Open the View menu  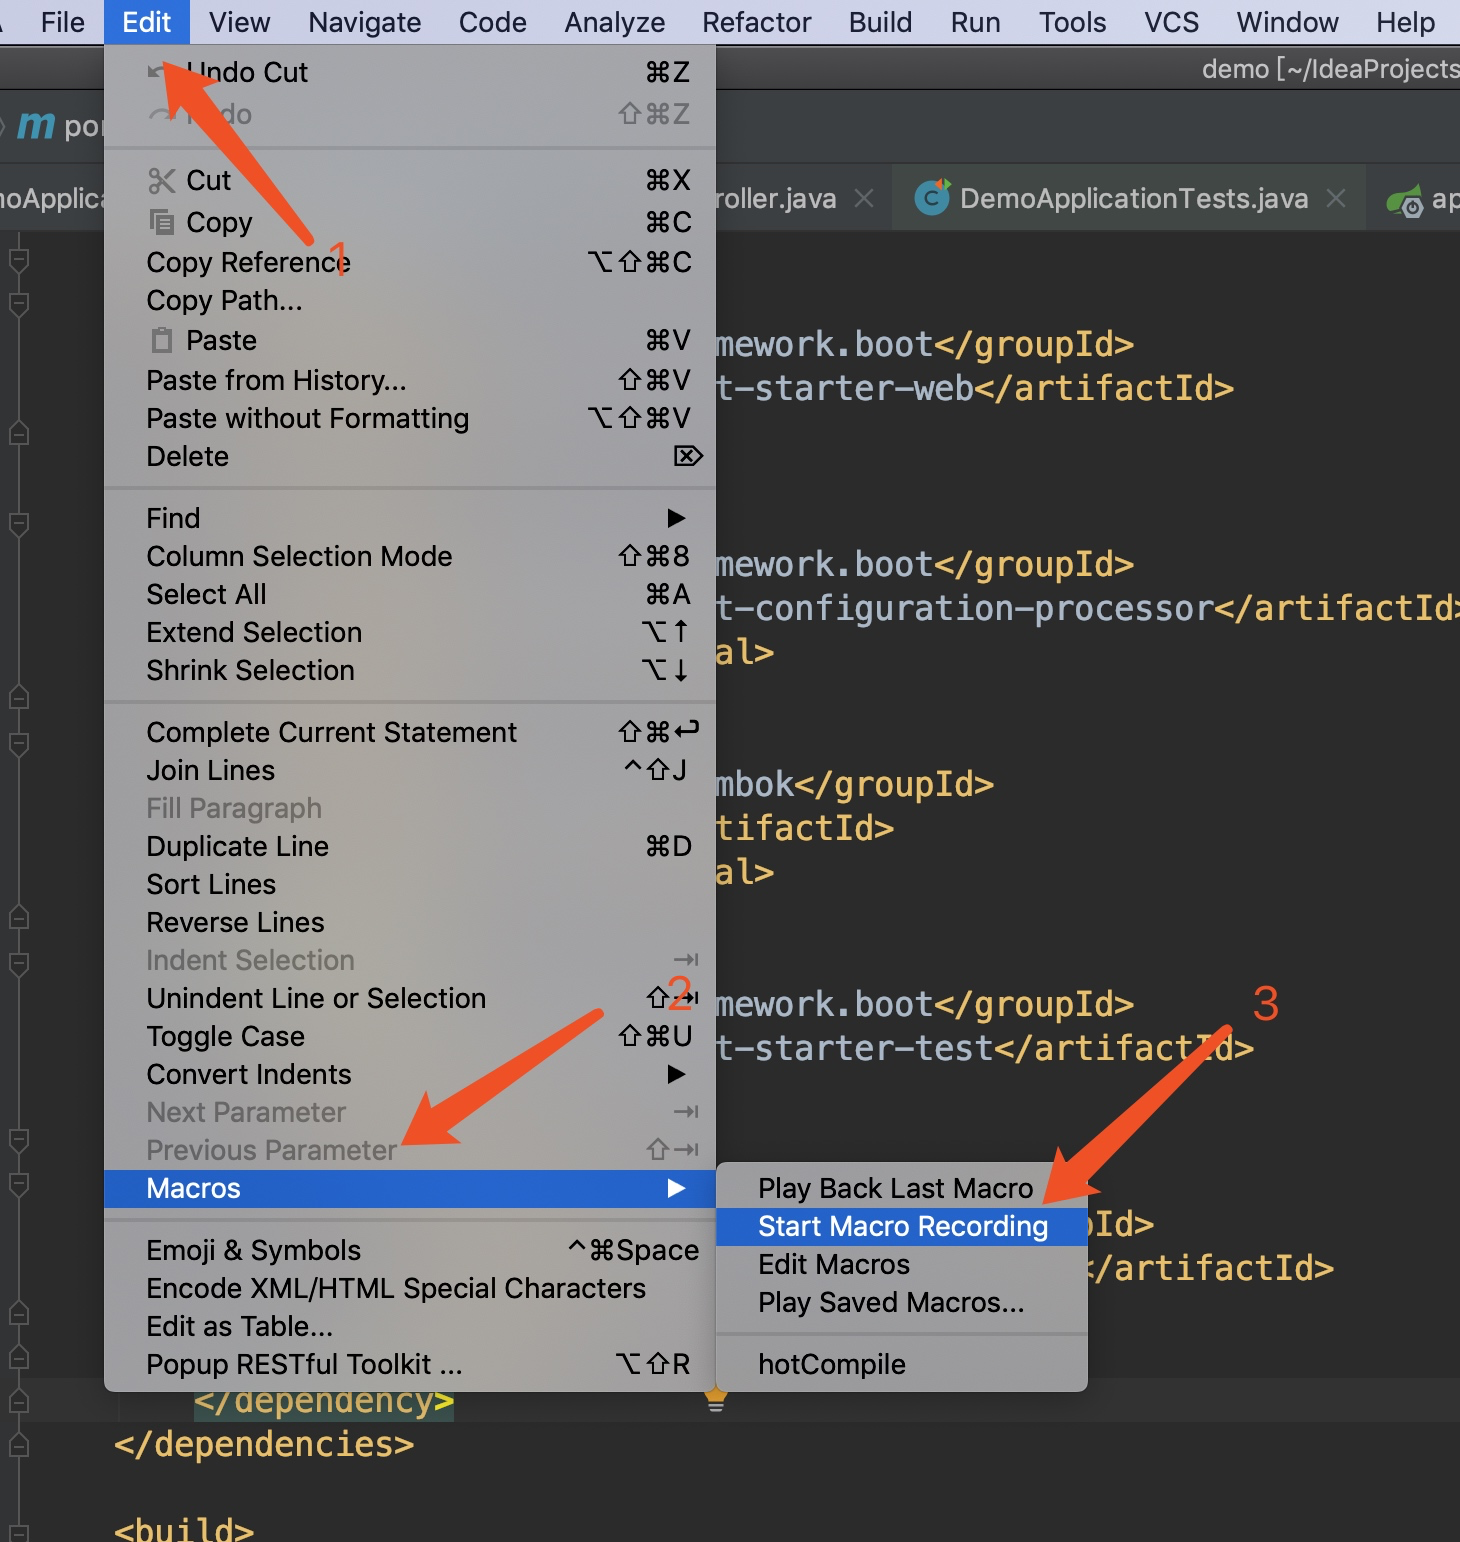(239, 22)
